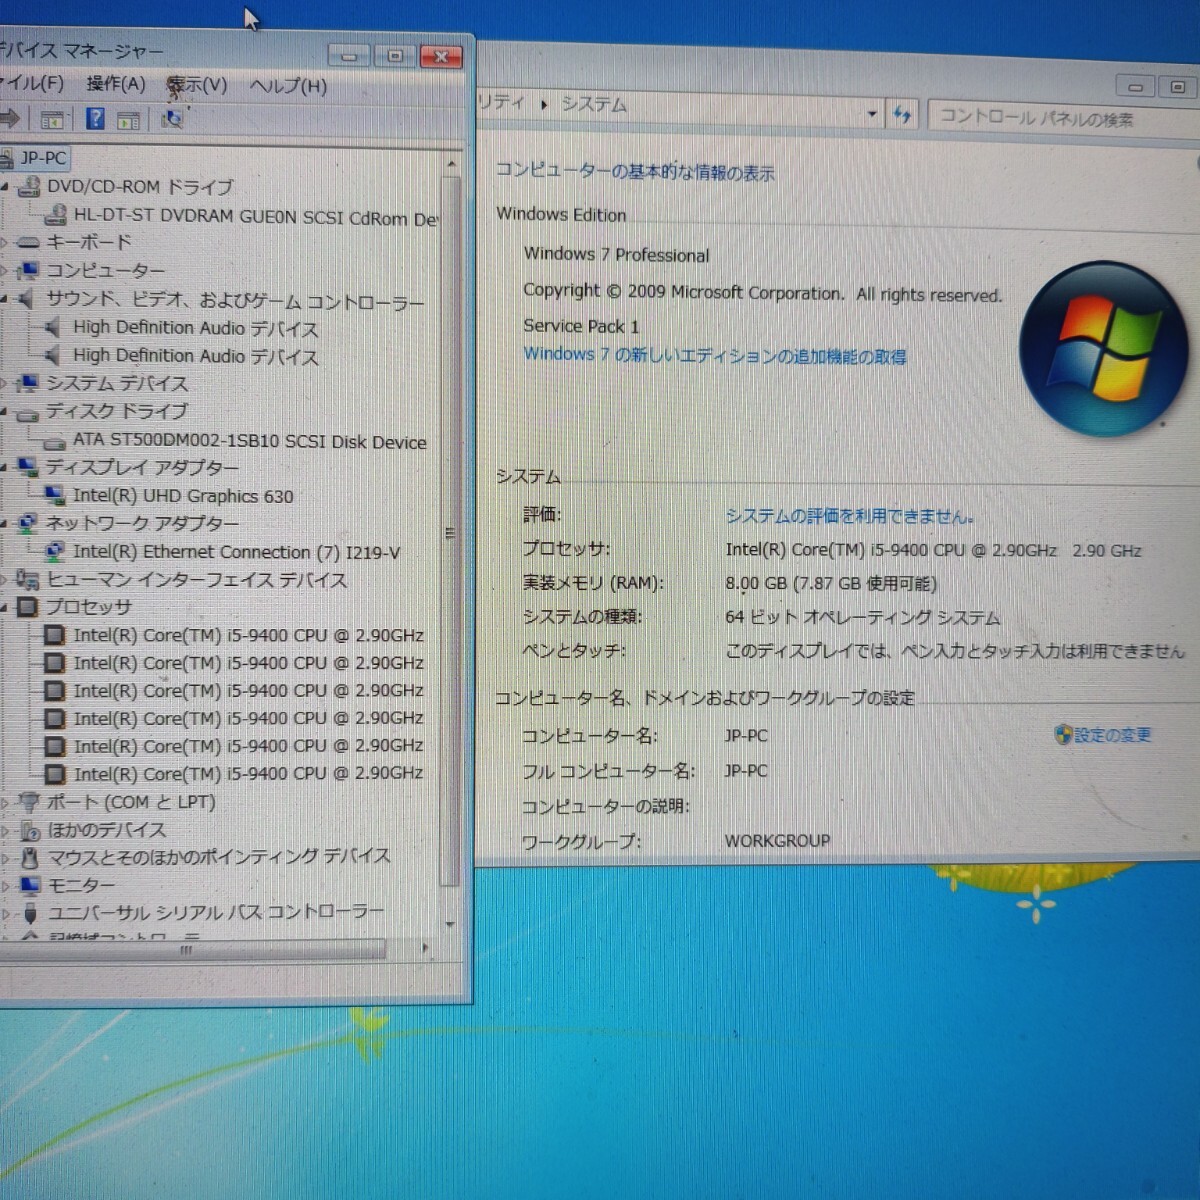Image resolution: width=1200 pixels, height=1200 pixels.
Task: Click the refresh button beside the address bar
Action: tap(903, 114)
